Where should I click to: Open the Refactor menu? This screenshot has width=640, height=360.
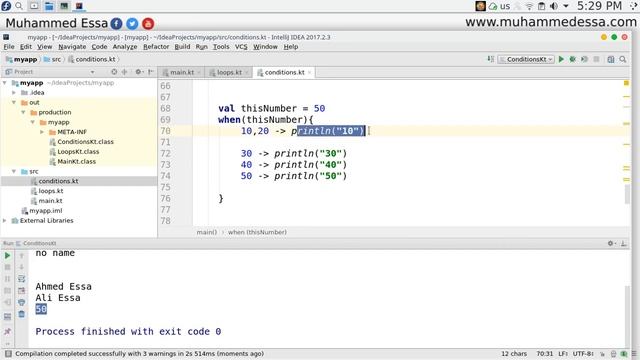click(156, 47)
